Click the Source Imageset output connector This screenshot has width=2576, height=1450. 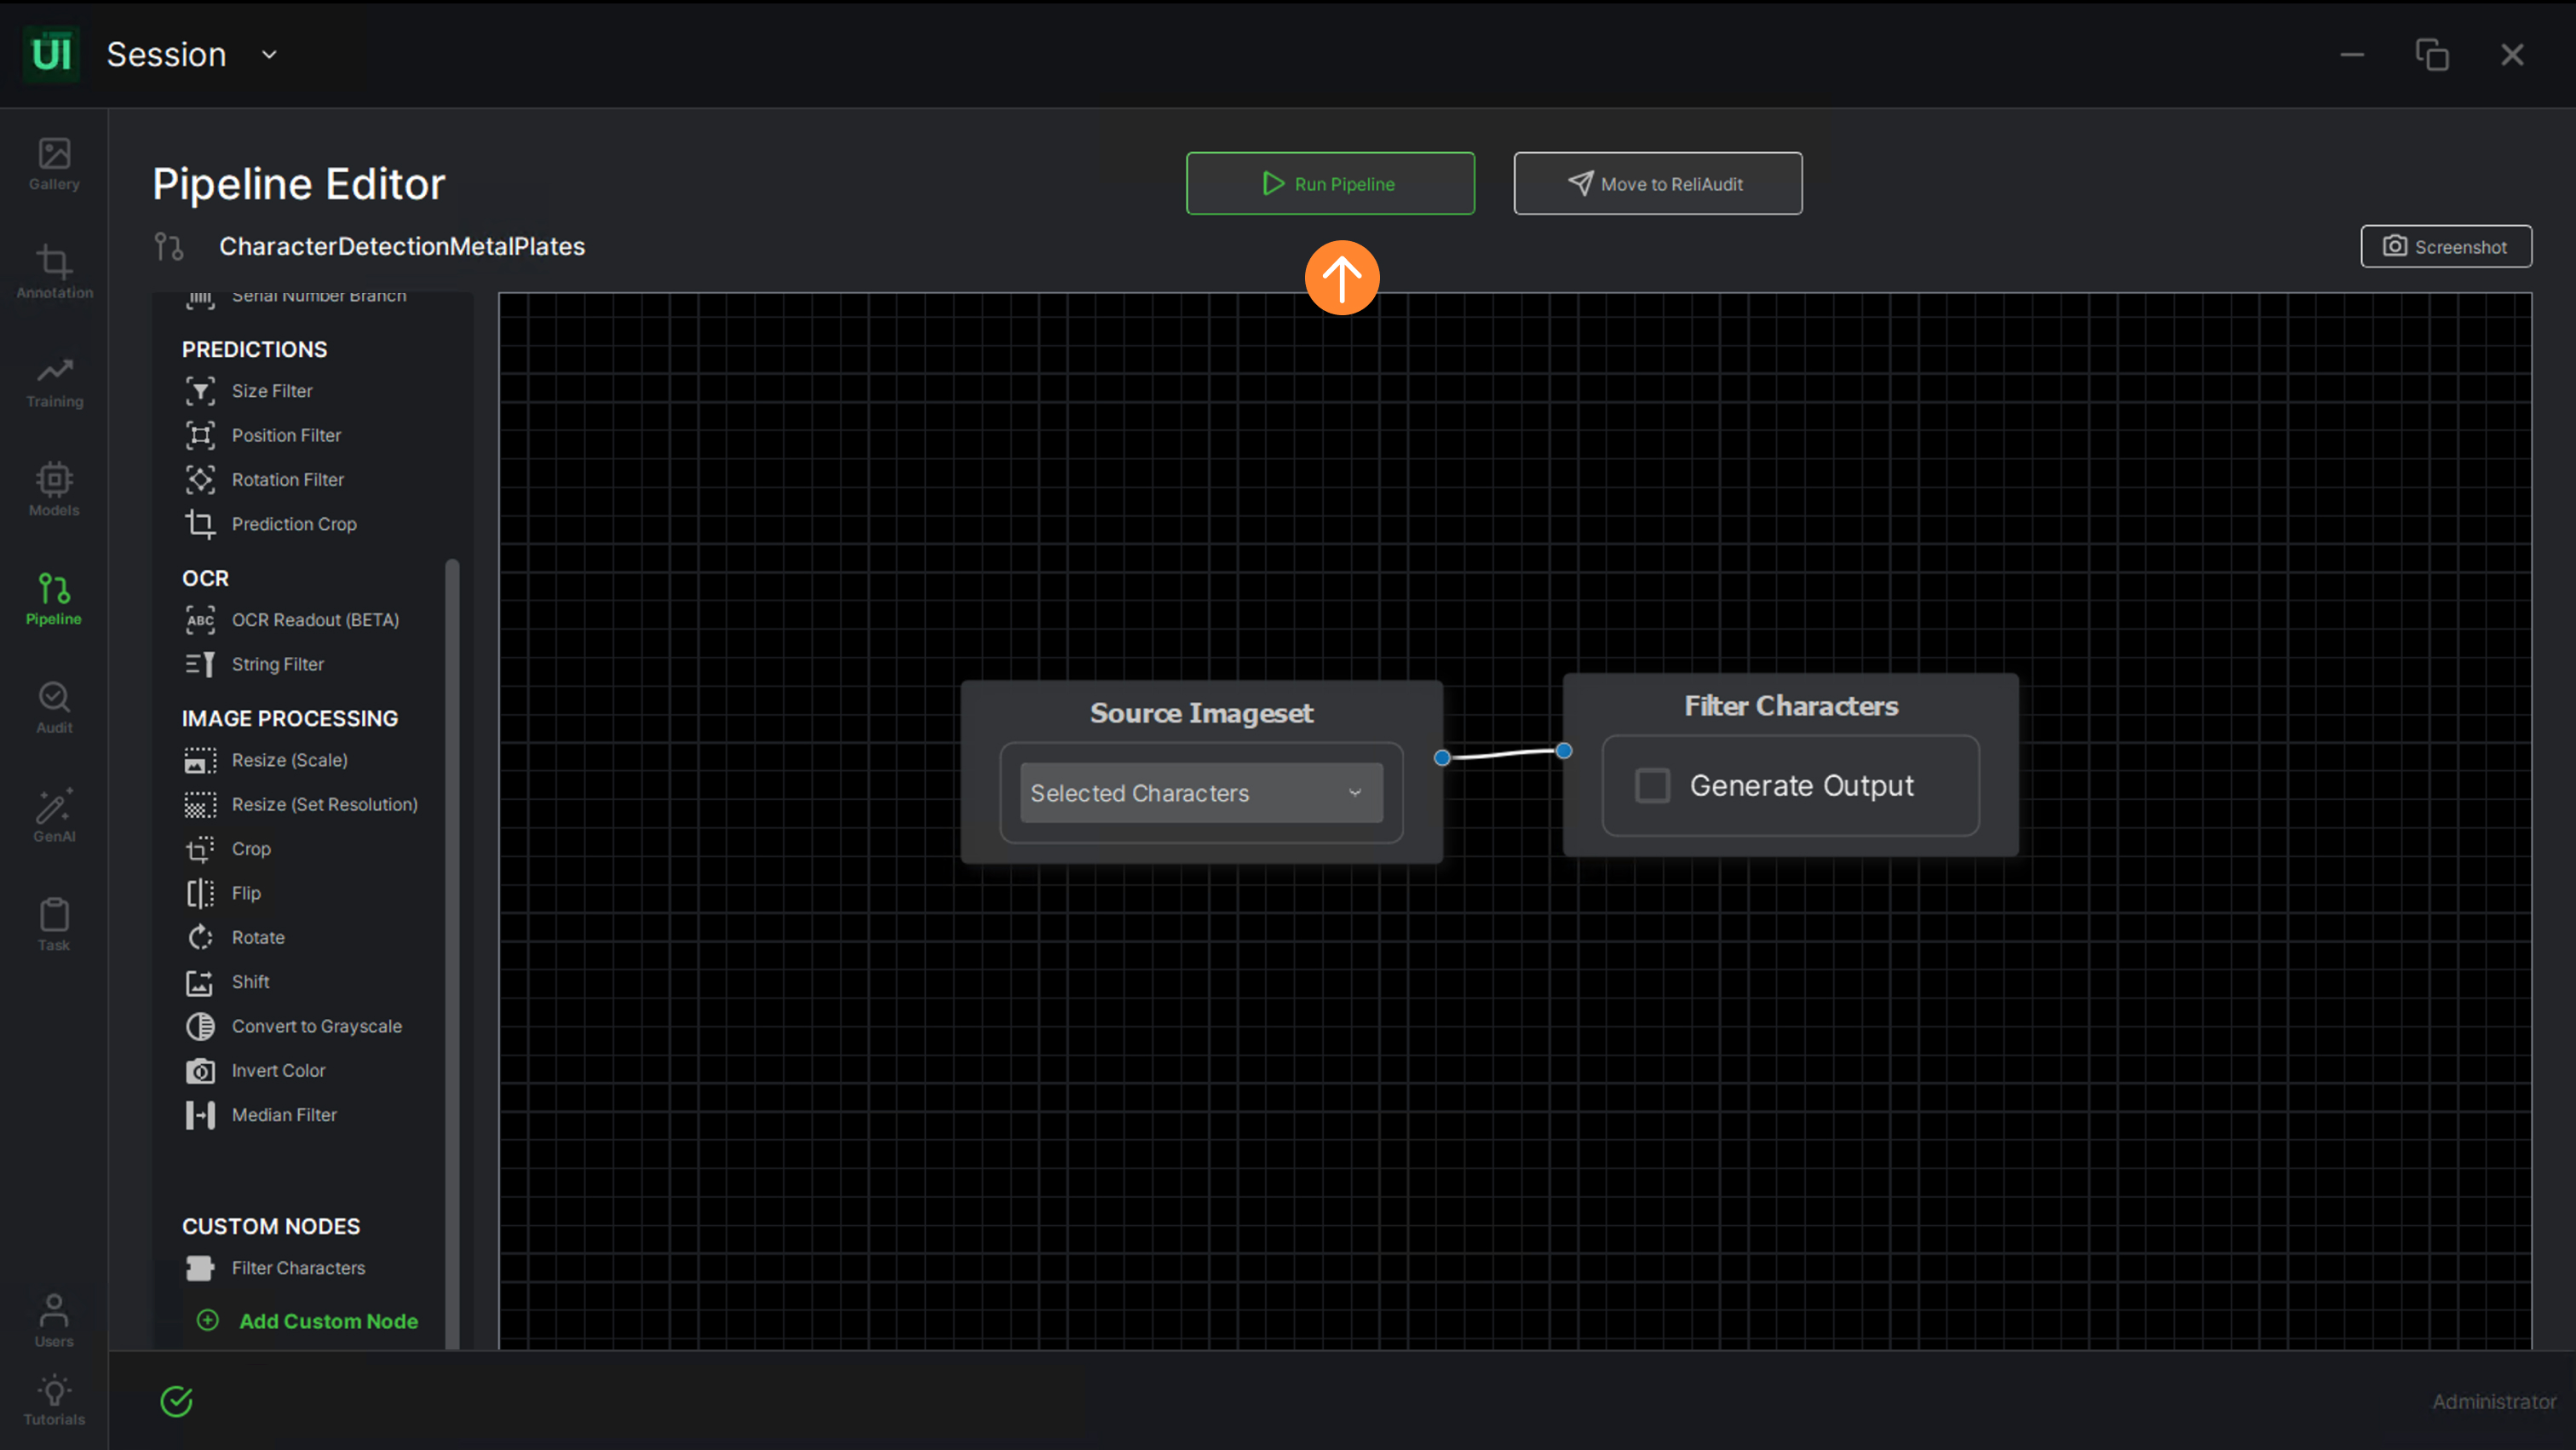pos(1442,758)
